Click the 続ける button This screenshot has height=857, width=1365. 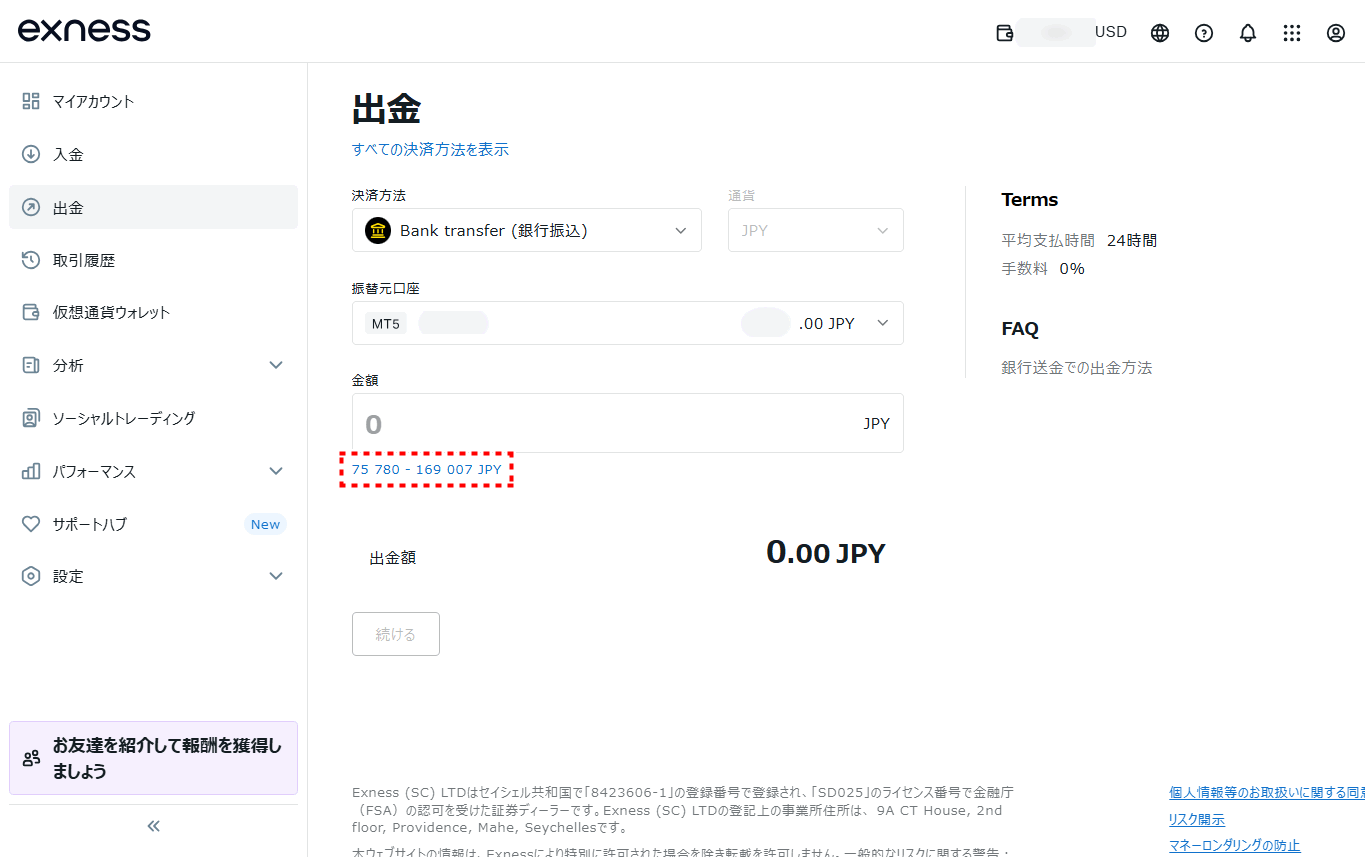[396, 634]
